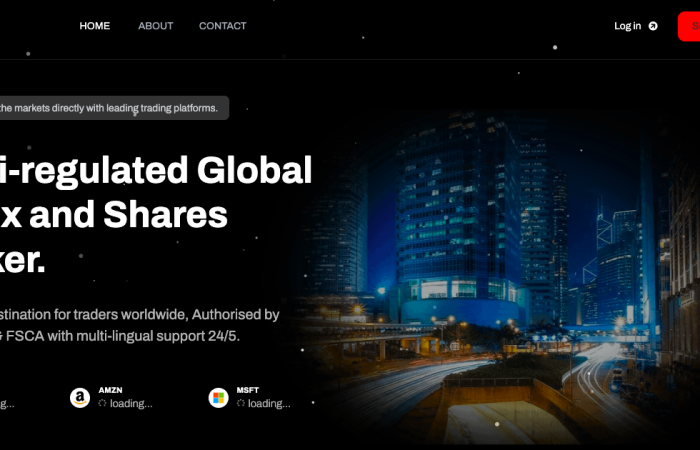Click the markets trading platforms banner pill
The image size is (700, 450).
coord(114,108)
